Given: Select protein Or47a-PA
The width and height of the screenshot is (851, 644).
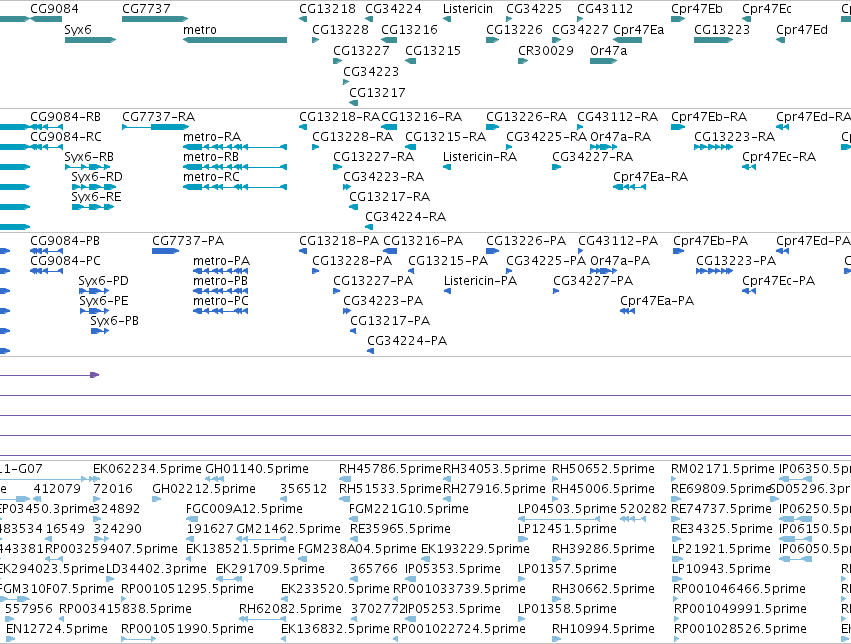Looking at the screenshot, I should click(604, 271).
